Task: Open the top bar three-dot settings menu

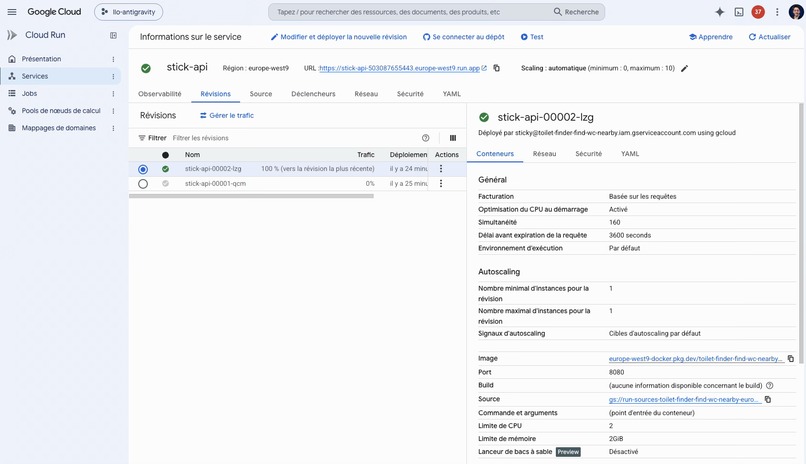Action: coord(777,12)
